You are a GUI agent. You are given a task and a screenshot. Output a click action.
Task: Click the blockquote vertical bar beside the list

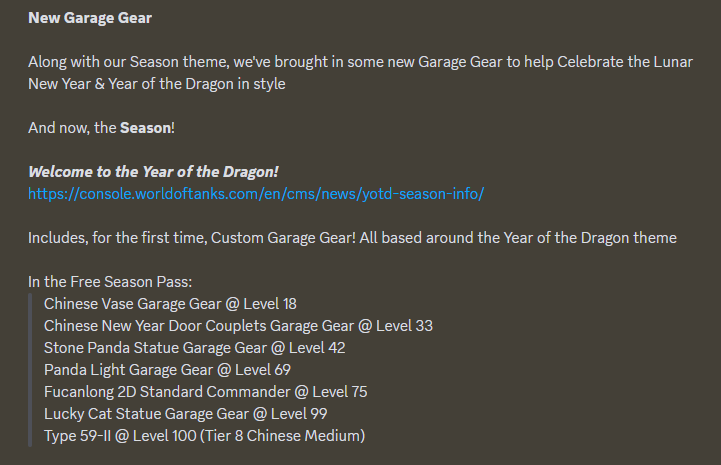30,370
